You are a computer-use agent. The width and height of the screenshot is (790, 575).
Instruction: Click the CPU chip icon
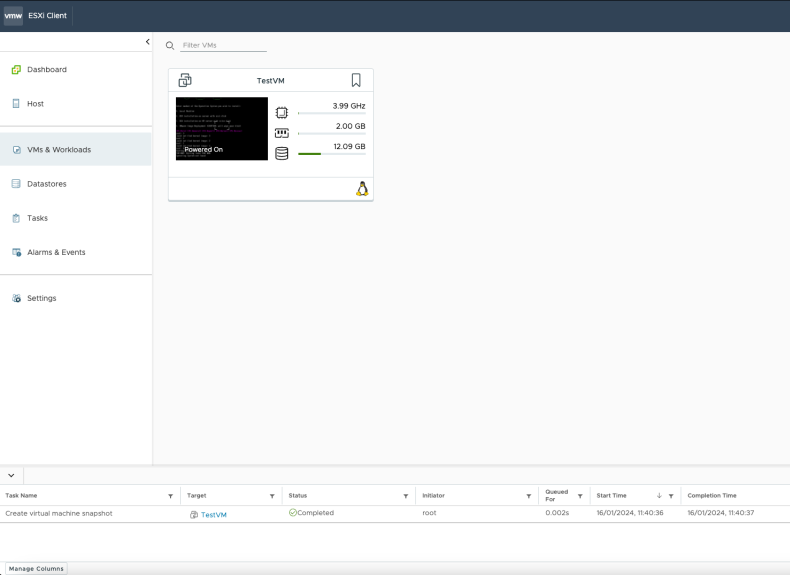click(282, 112)
